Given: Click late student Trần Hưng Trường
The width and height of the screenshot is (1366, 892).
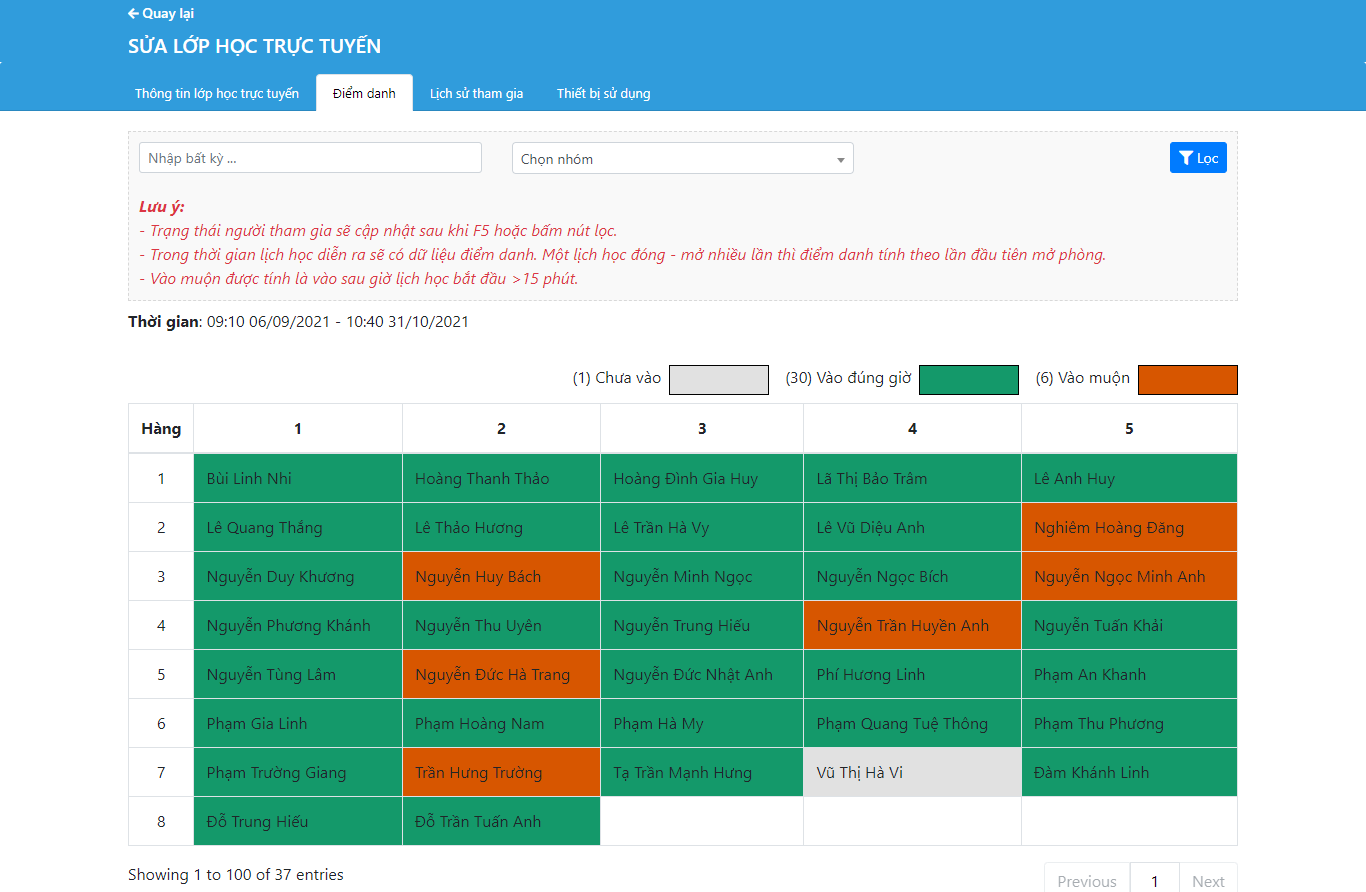Looking at the screenshot, I should pyautogui.click(x=501, y=773).
